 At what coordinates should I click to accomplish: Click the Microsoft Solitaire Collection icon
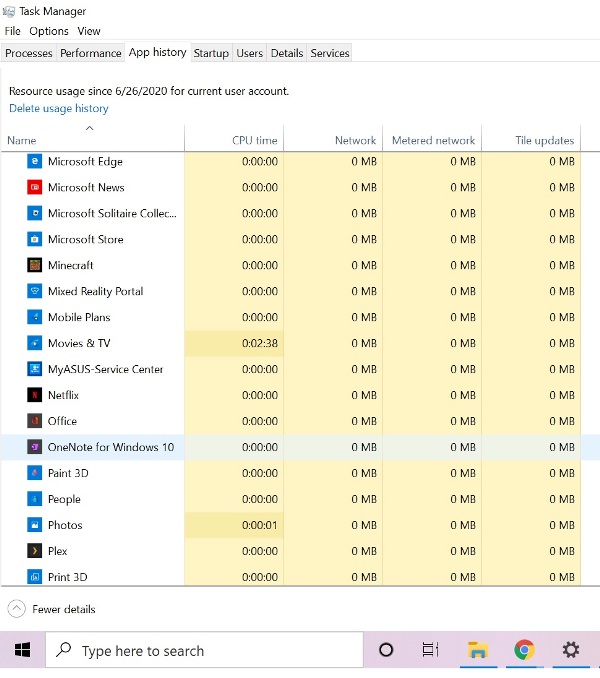tap(35, 213)
